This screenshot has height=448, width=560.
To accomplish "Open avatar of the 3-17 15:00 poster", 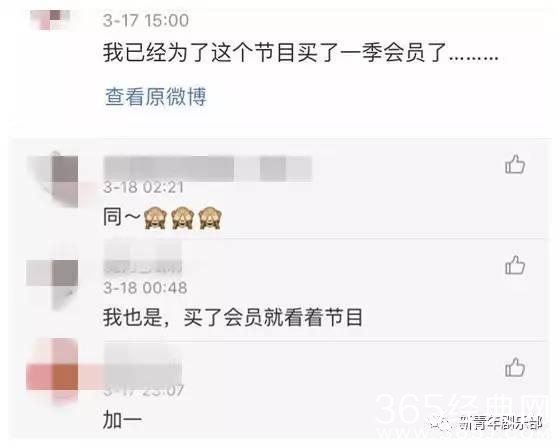I will click(x=50, y=20).
